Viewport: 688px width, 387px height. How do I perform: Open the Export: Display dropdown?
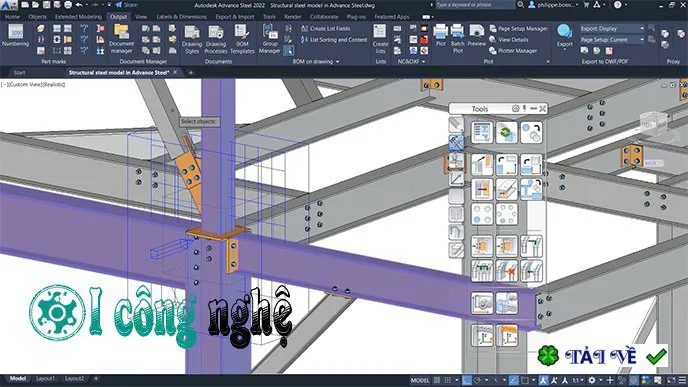point(613,29)
